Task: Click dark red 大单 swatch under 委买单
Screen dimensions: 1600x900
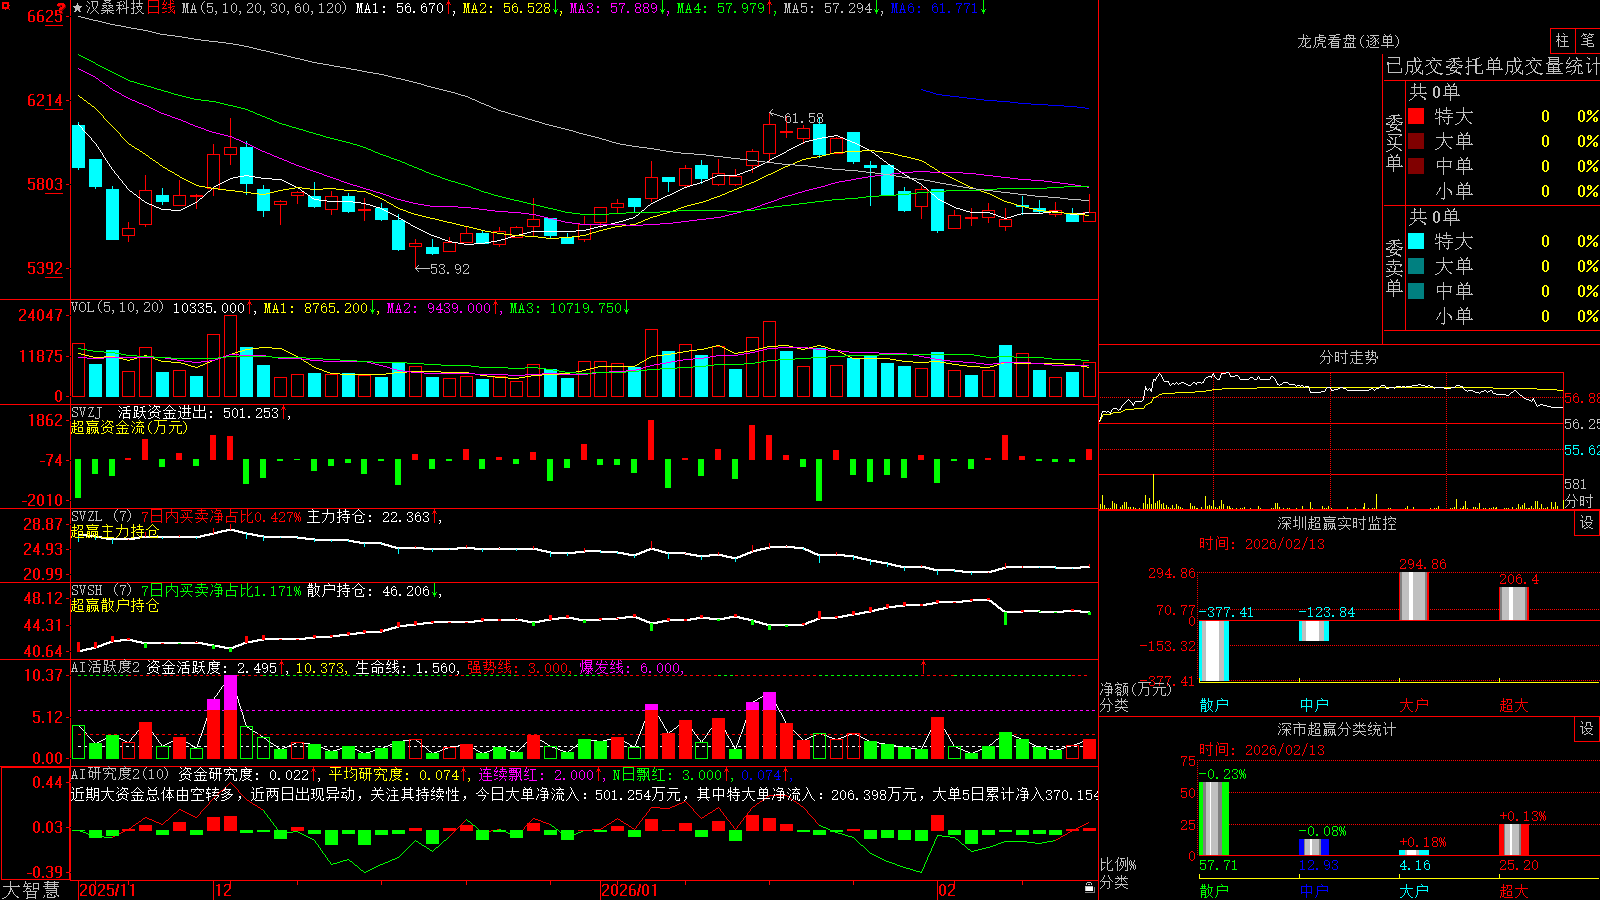Action: coord(1416,141)
